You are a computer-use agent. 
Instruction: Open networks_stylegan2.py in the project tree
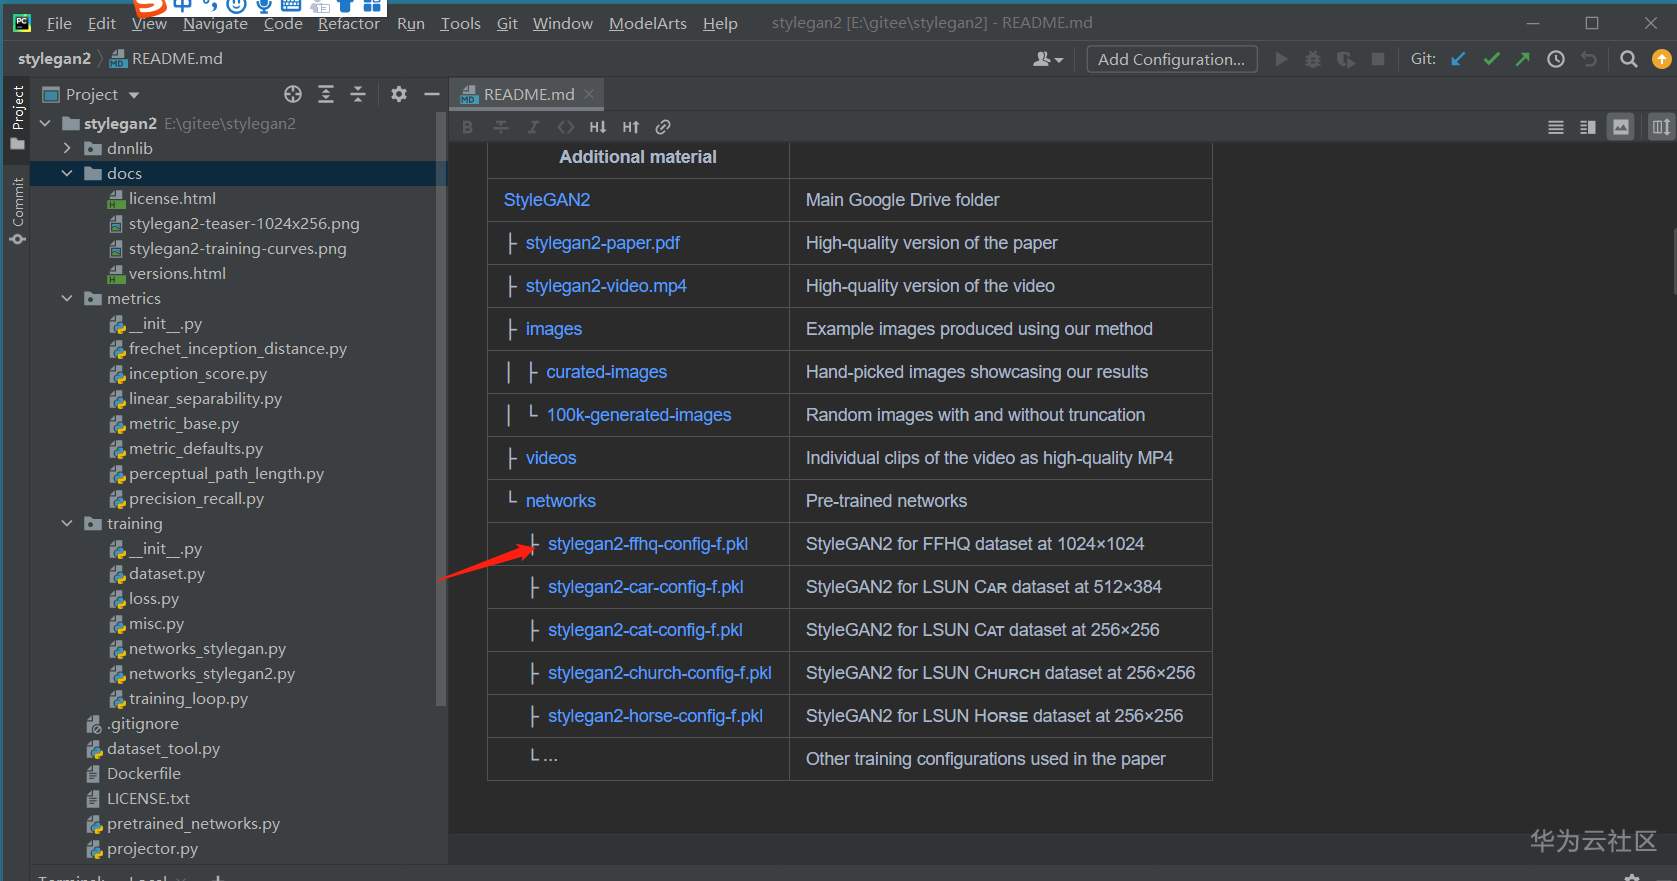[x=211, y=673]
